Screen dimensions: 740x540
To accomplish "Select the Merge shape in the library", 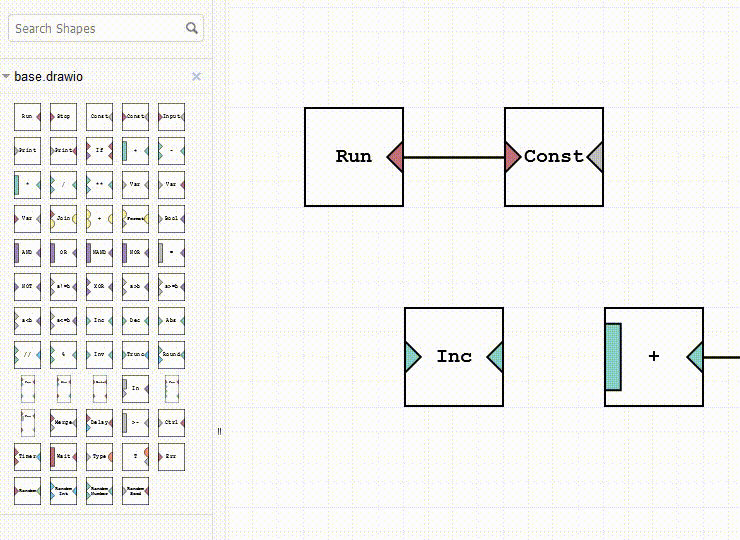I will tap(64, 423).
